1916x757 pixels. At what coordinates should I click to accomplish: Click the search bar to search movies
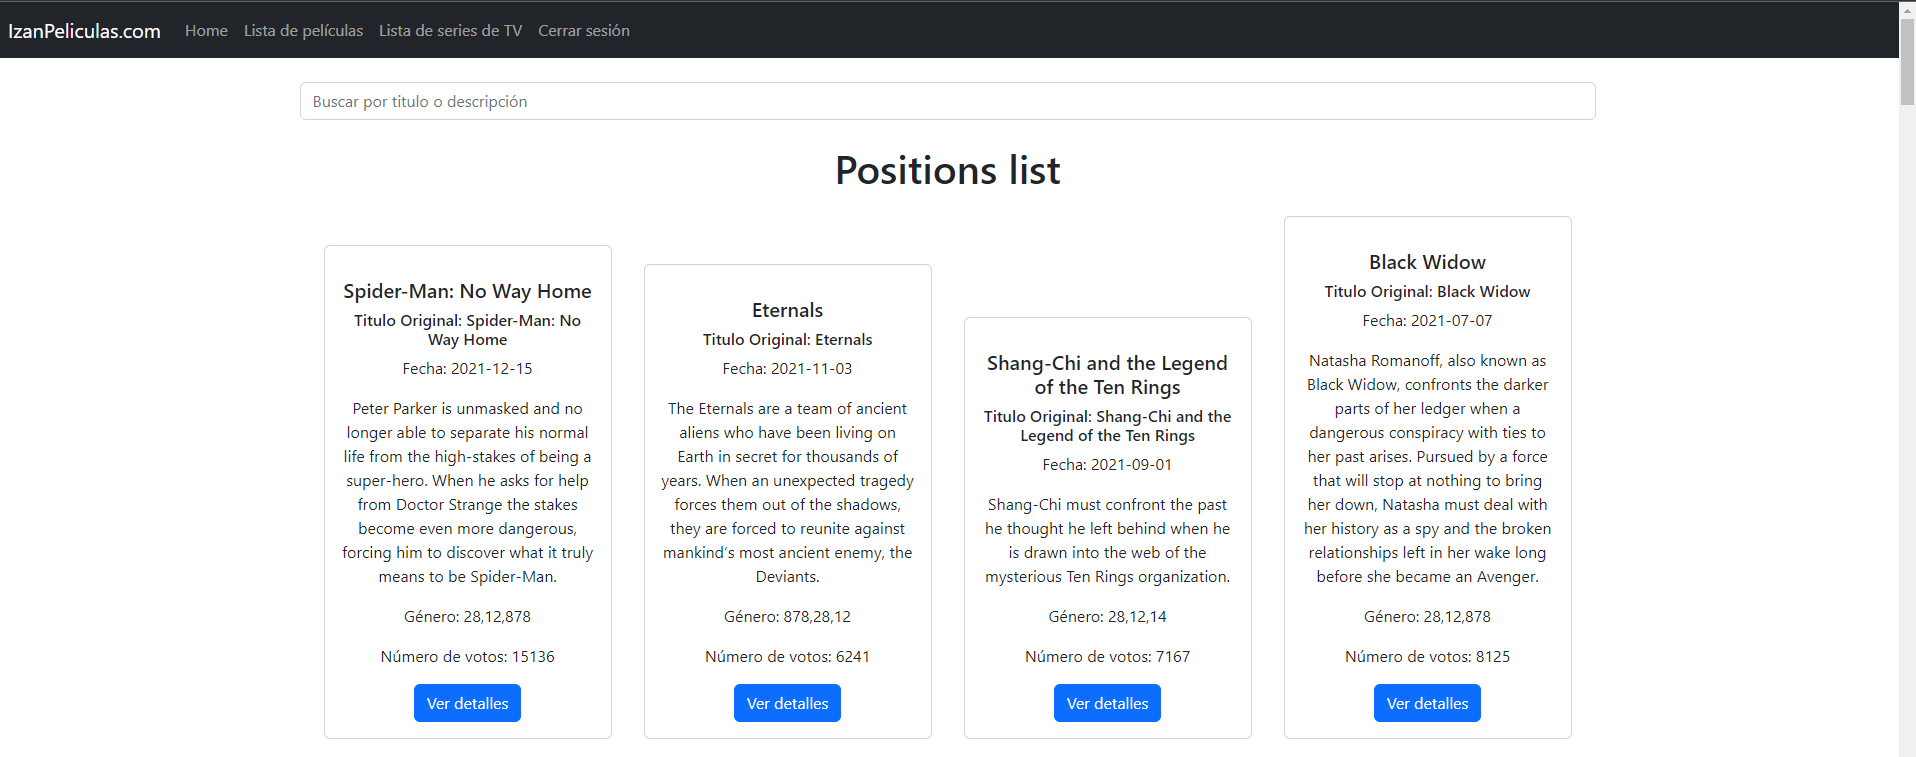pos(946,101)
